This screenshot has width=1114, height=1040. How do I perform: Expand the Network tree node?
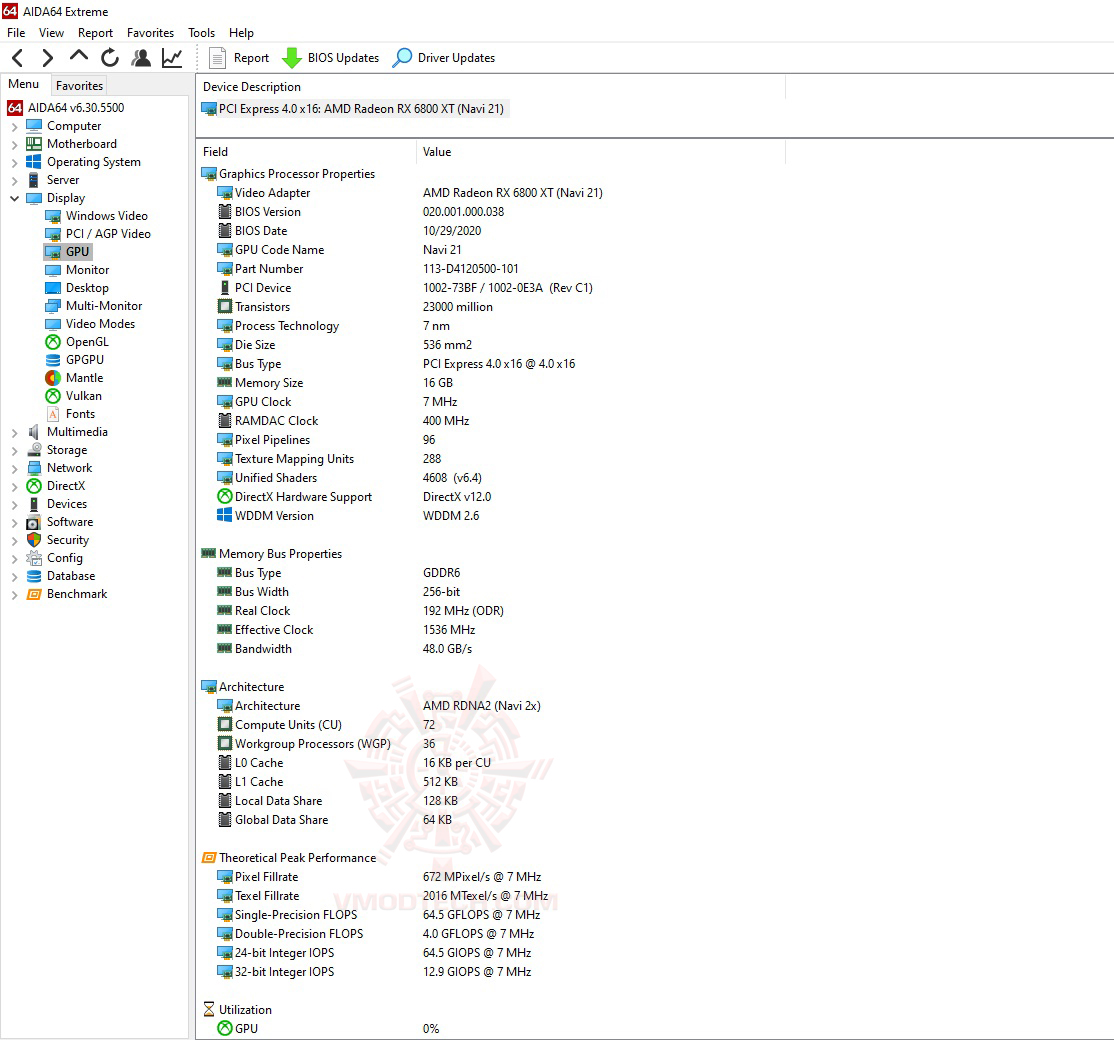tap(14, 468)
